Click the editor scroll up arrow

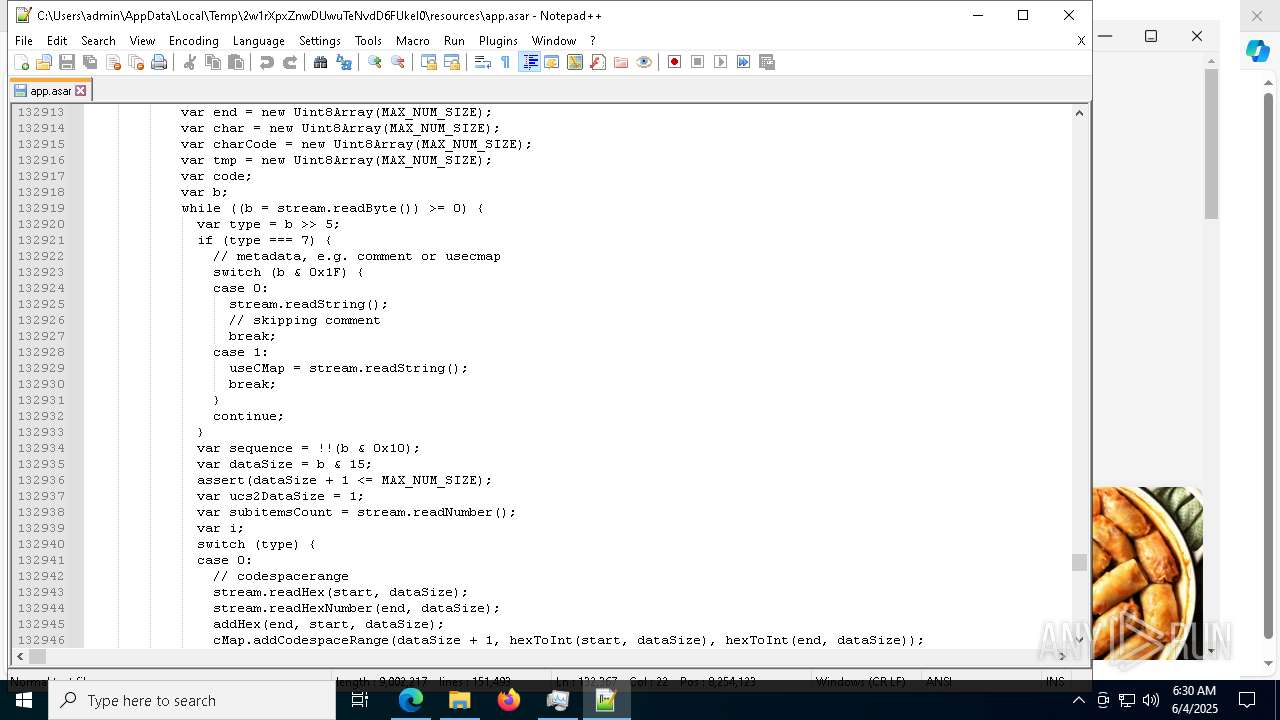(x=1079, y=112)
